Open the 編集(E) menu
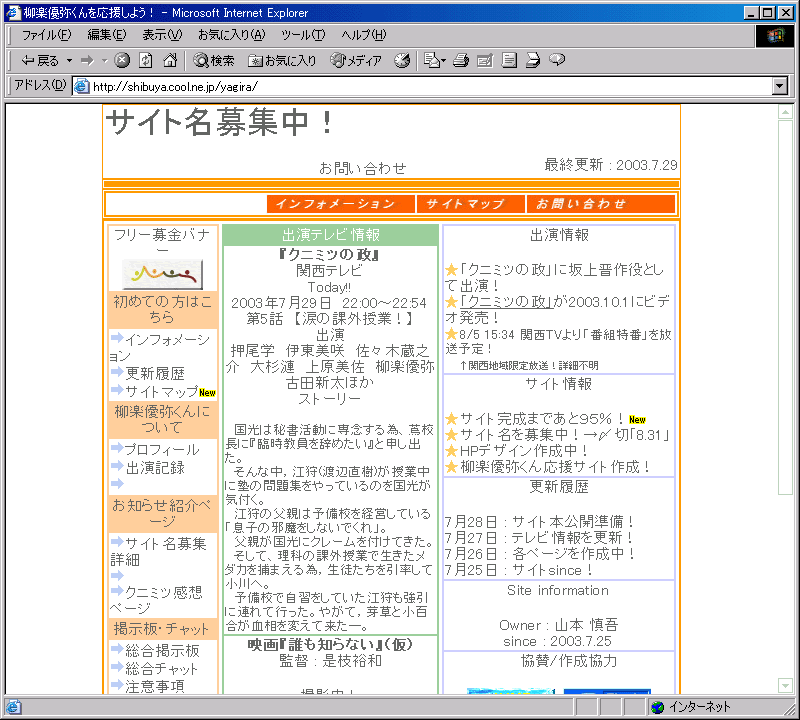Viewport: 800px width, 720px height. [107, 35]
